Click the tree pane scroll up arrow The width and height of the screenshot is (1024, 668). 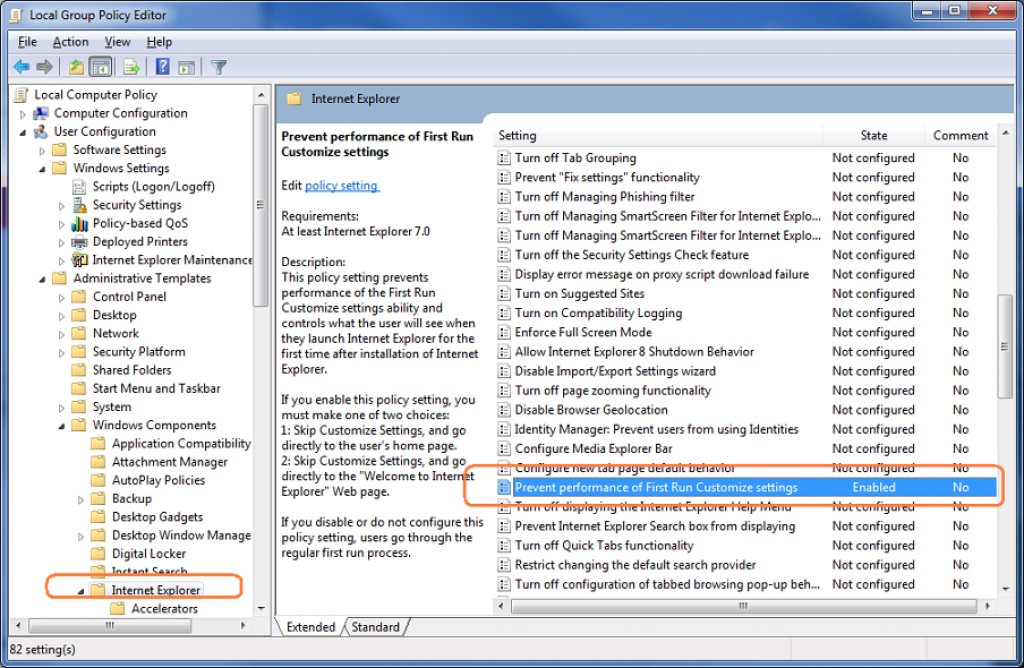pyautogui.click(x=261, y=95)
